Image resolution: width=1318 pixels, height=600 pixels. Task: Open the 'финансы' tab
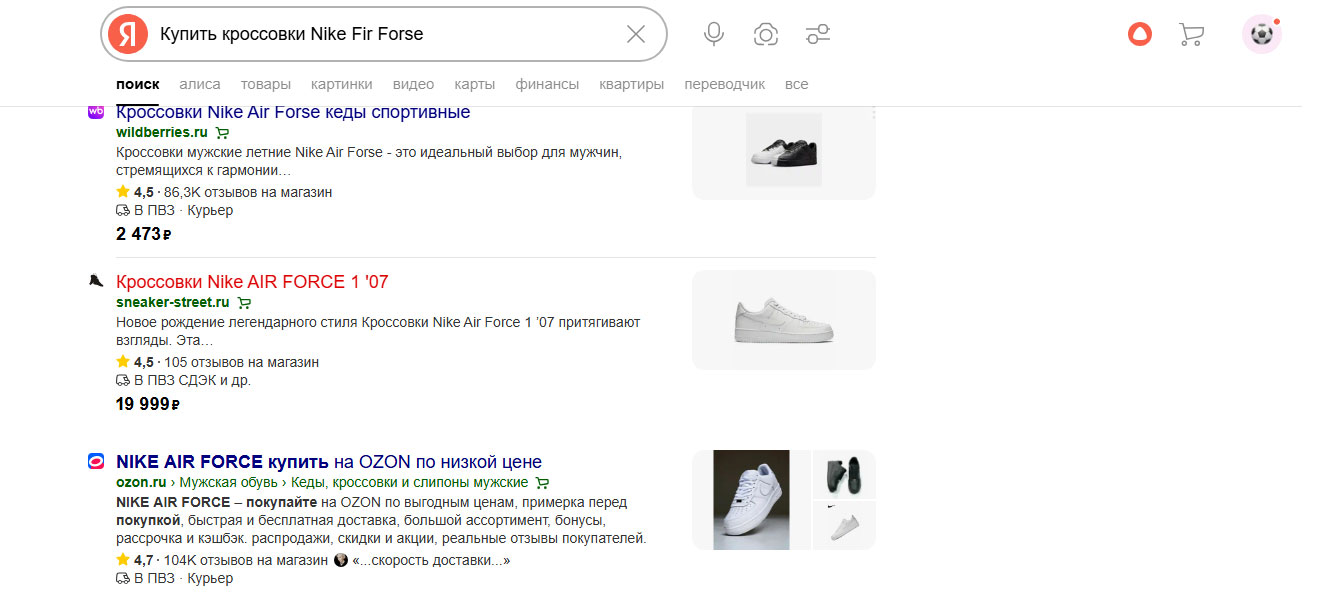click(x=547, y=84)
